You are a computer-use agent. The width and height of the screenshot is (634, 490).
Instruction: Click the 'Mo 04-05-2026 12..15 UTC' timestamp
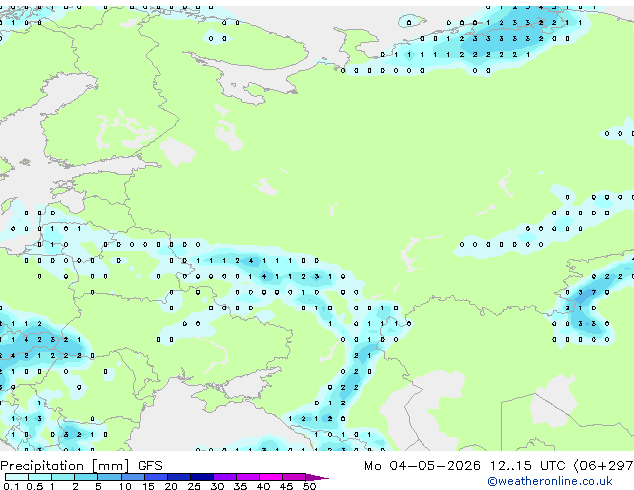coord(465,466)
